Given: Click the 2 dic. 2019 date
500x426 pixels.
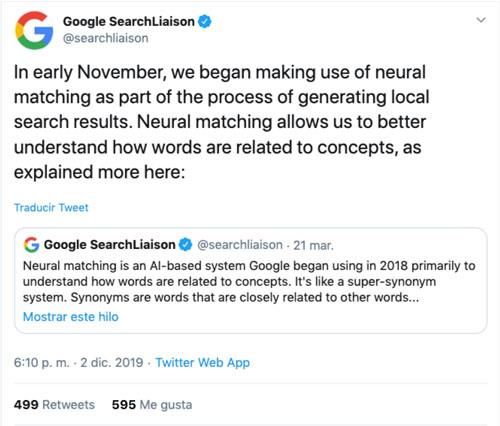Looking at the screenshot, I should click(x=112, y=362).
